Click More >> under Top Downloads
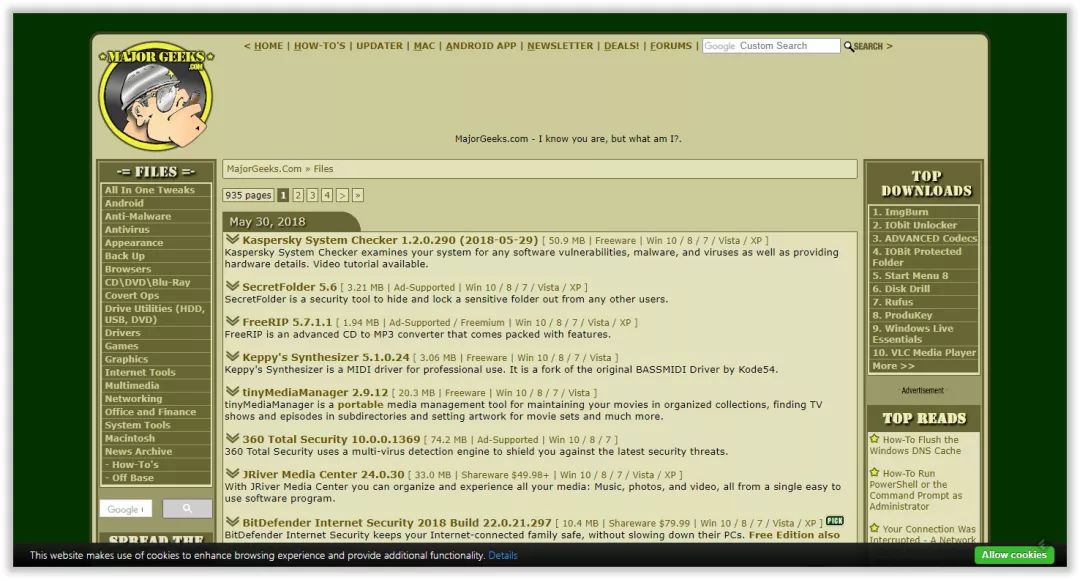 (x=893, y=366)
